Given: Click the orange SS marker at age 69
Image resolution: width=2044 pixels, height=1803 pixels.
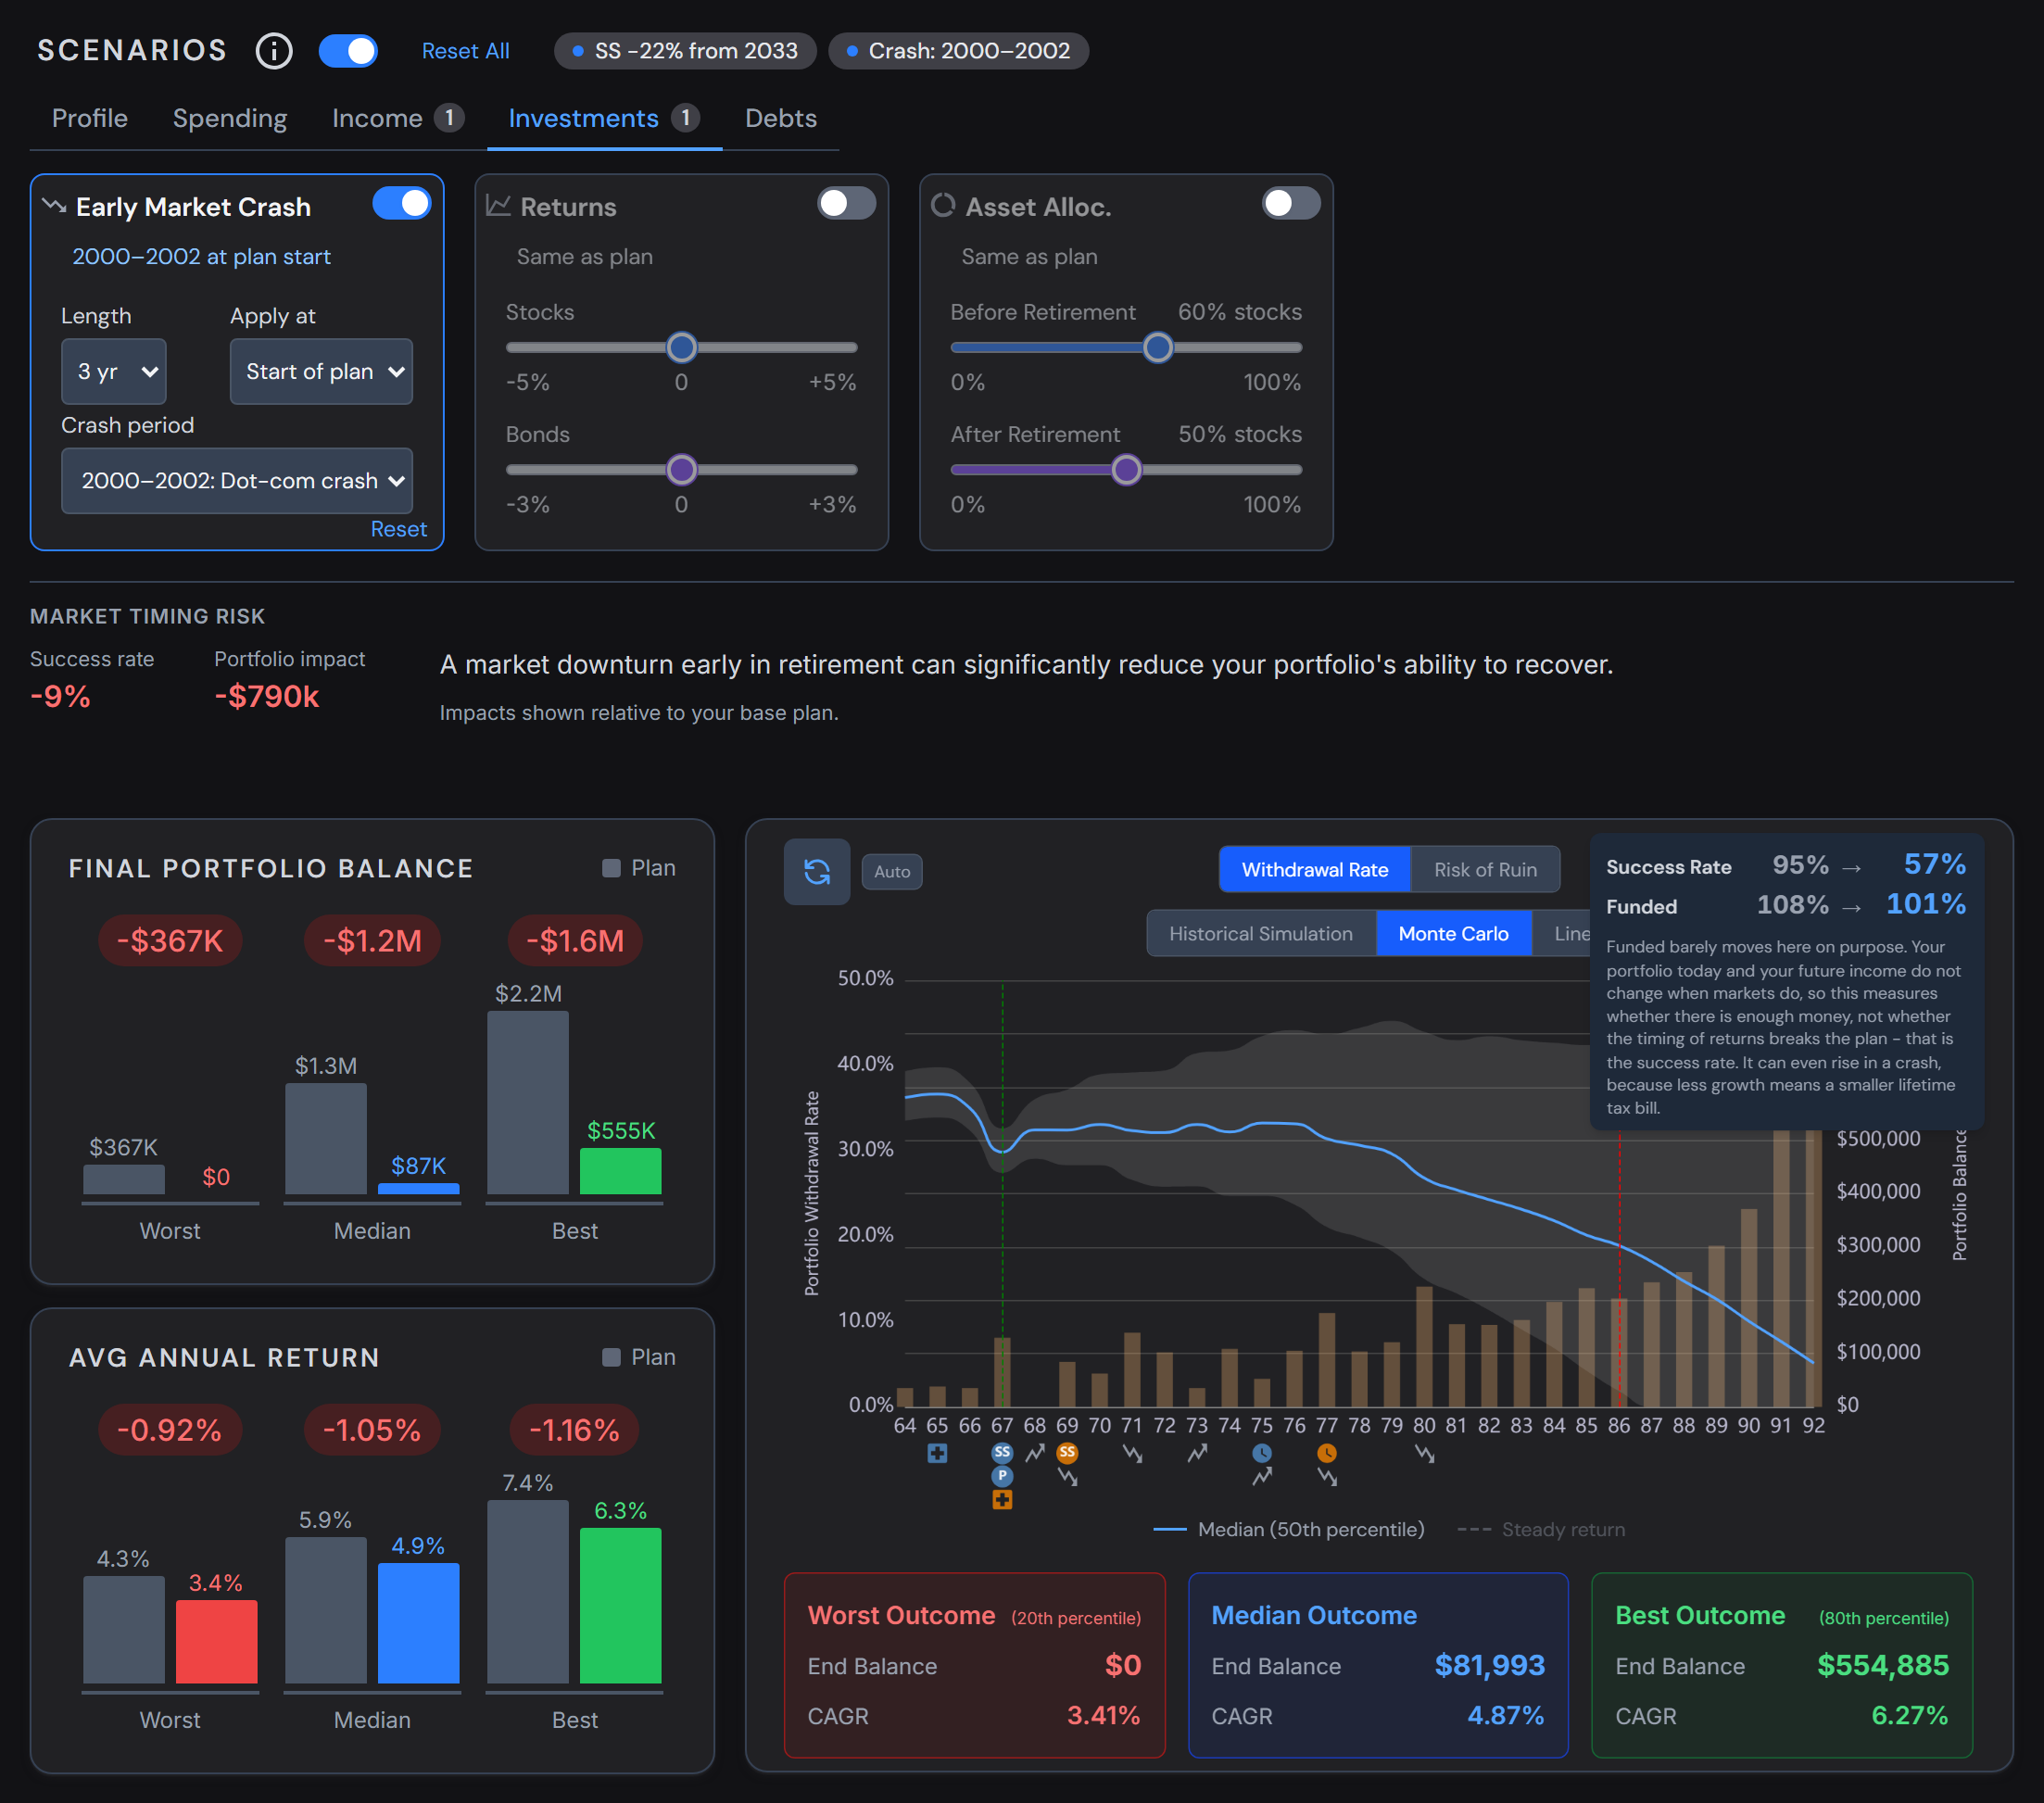Looking at the screenshot, I should point(1068,1452).
